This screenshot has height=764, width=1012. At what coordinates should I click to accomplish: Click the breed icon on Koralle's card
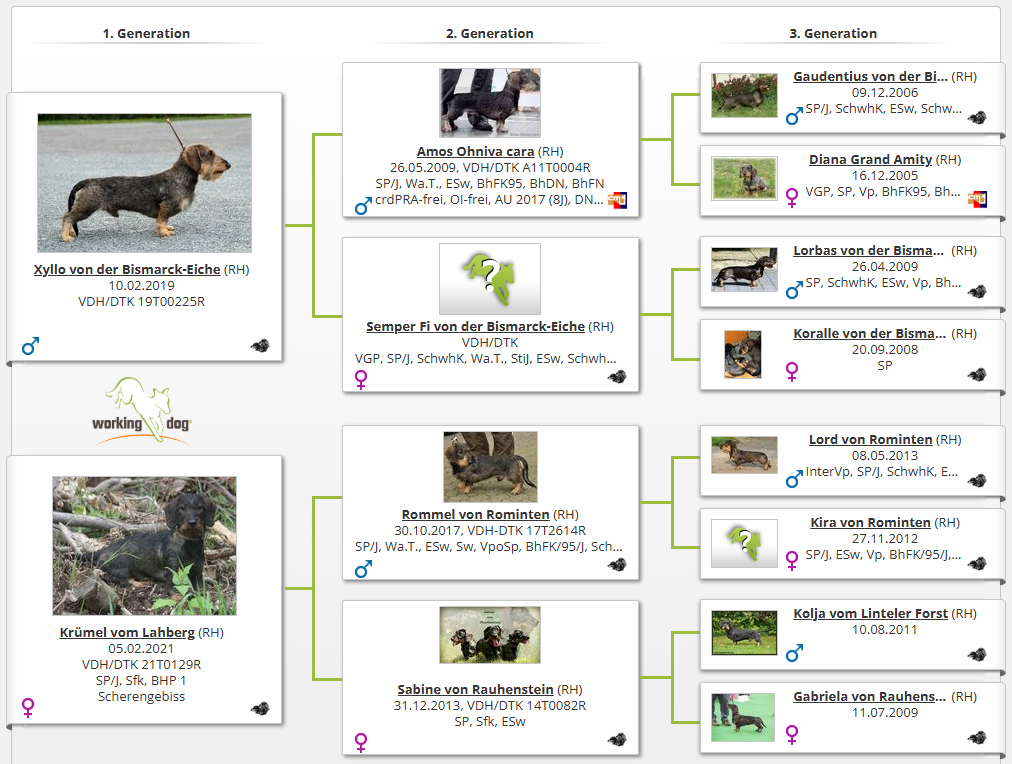[x=977, y=375]
